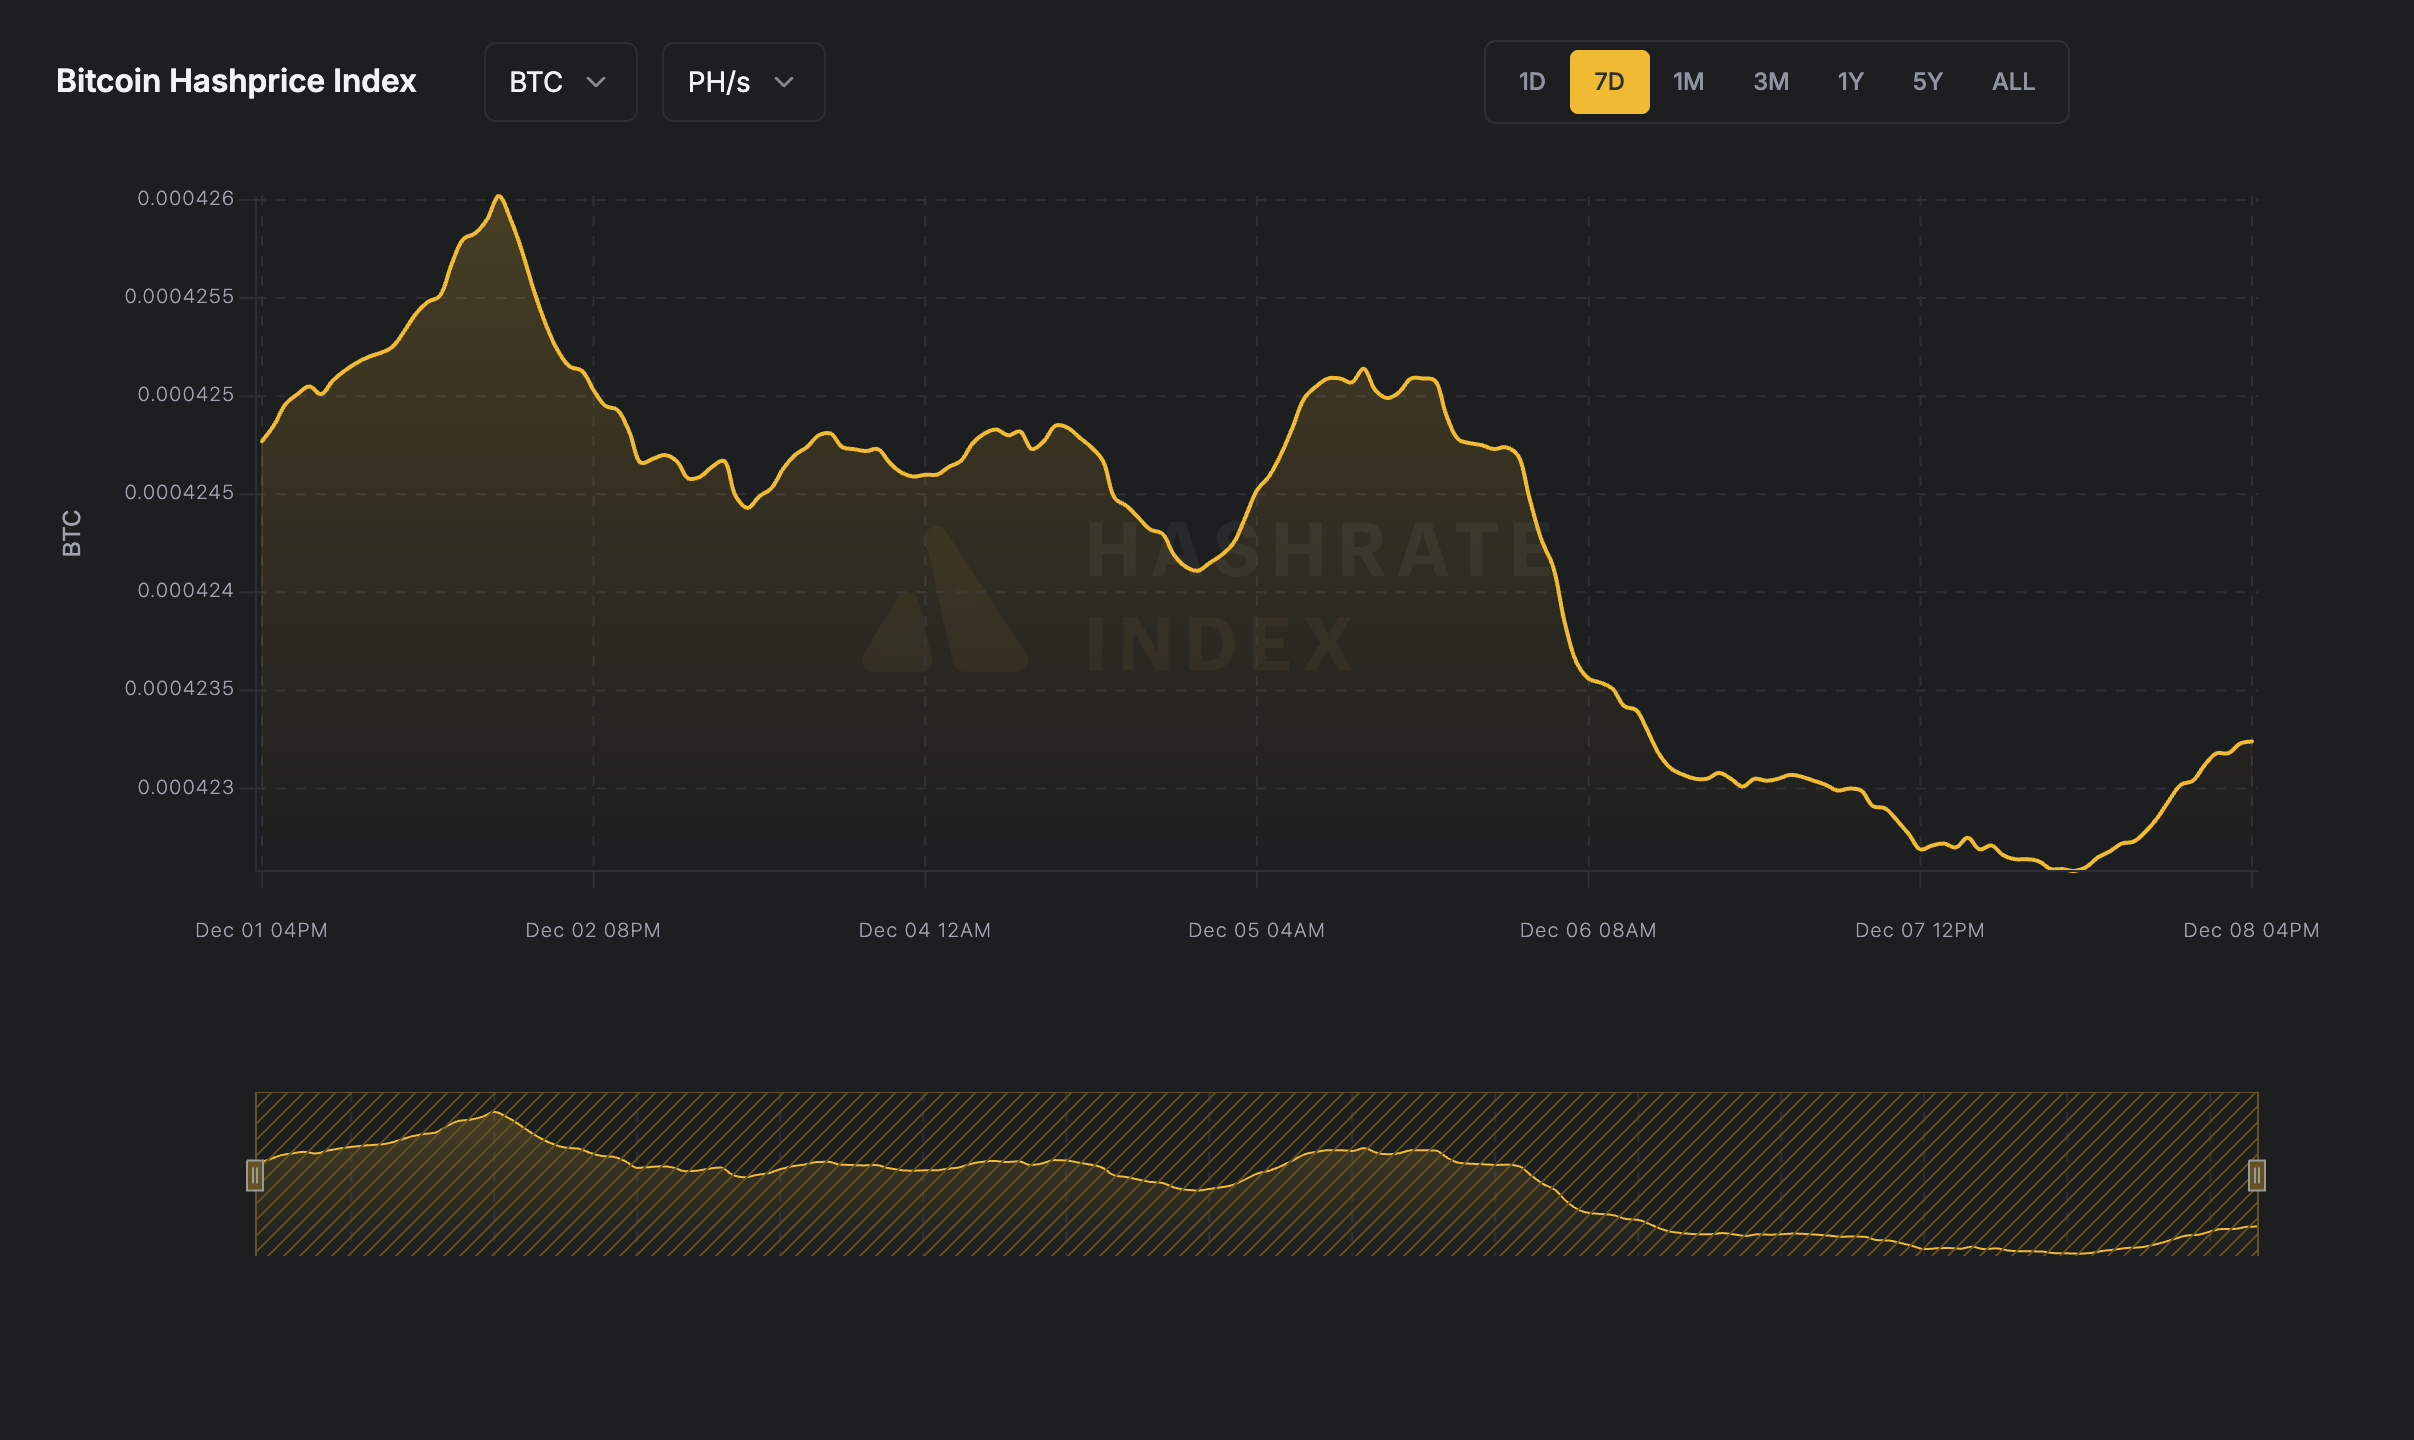Viewport: 2414px width, 1440px height.
Task: Expand the chevron next to BTC selector
Action: click(598, 83)
